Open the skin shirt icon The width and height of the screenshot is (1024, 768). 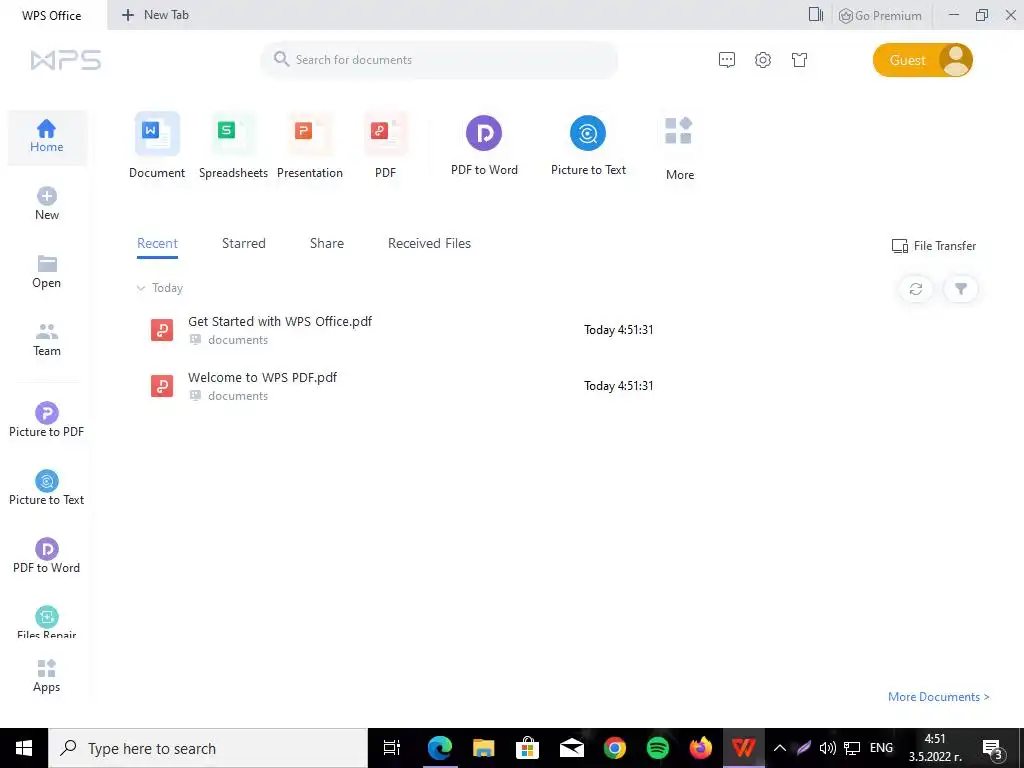pyautogui.click(x=799, y=60)
